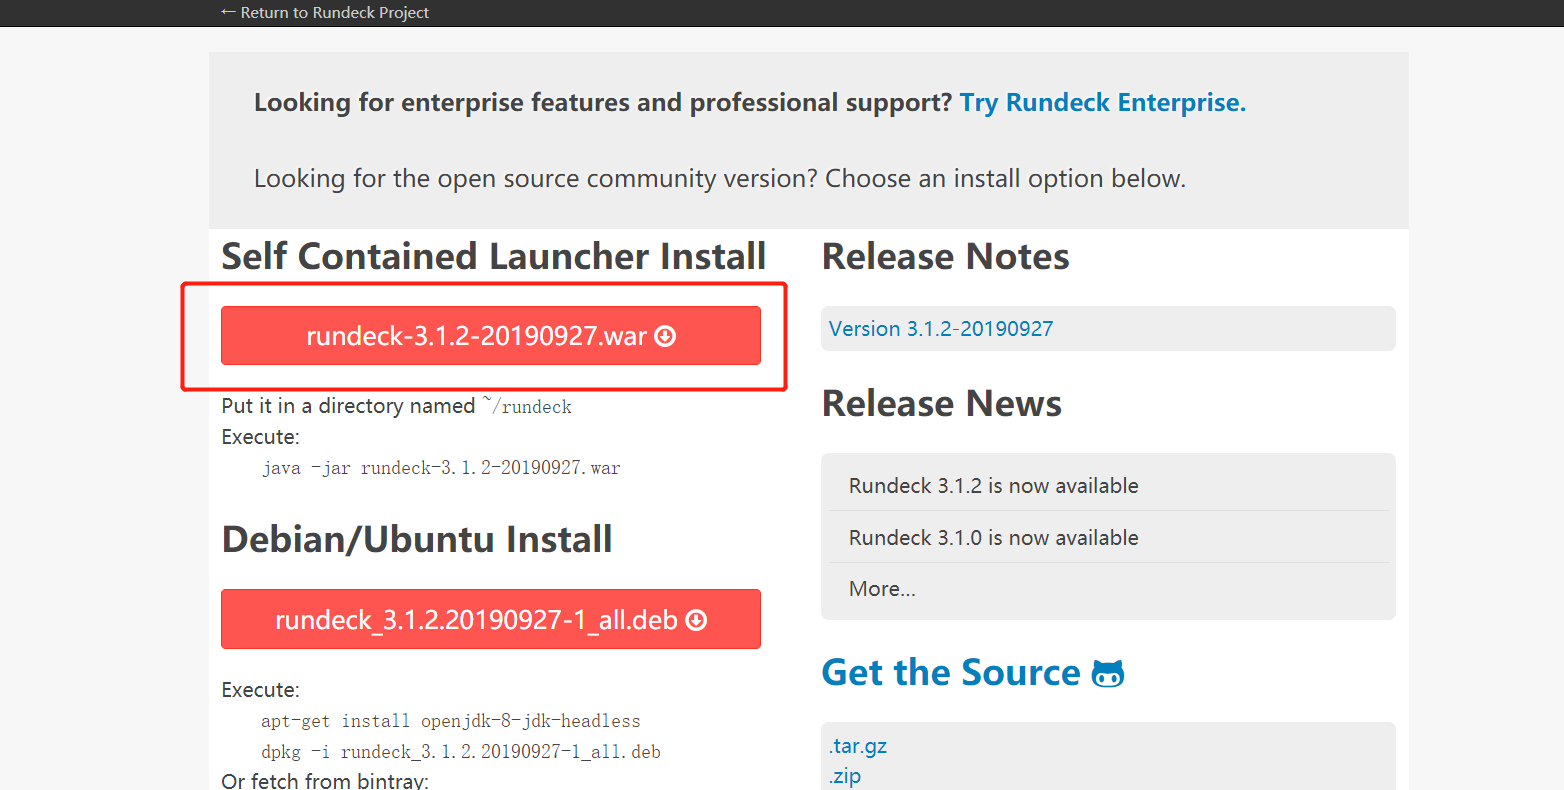Download the .tar.gz source archive
1564x790 pixels.
pos(857,745)
